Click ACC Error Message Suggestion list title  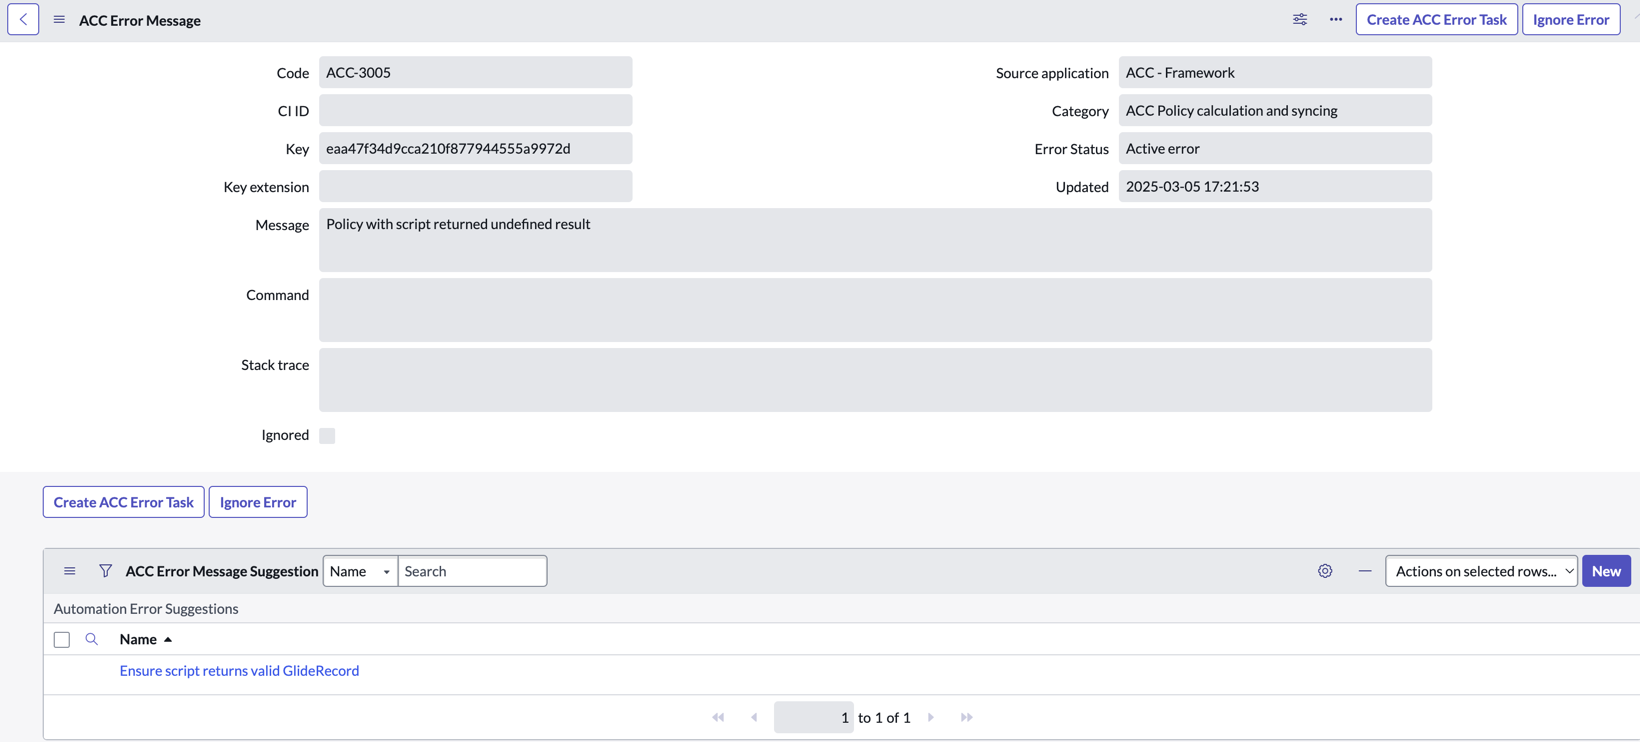(222, 571)
